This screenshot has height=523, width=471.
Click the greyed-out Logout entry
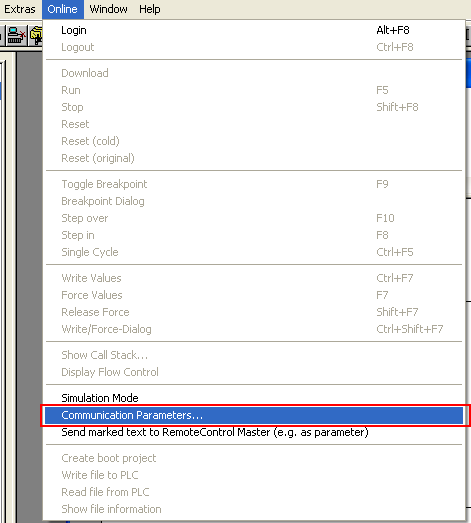[x=254, y=47]
